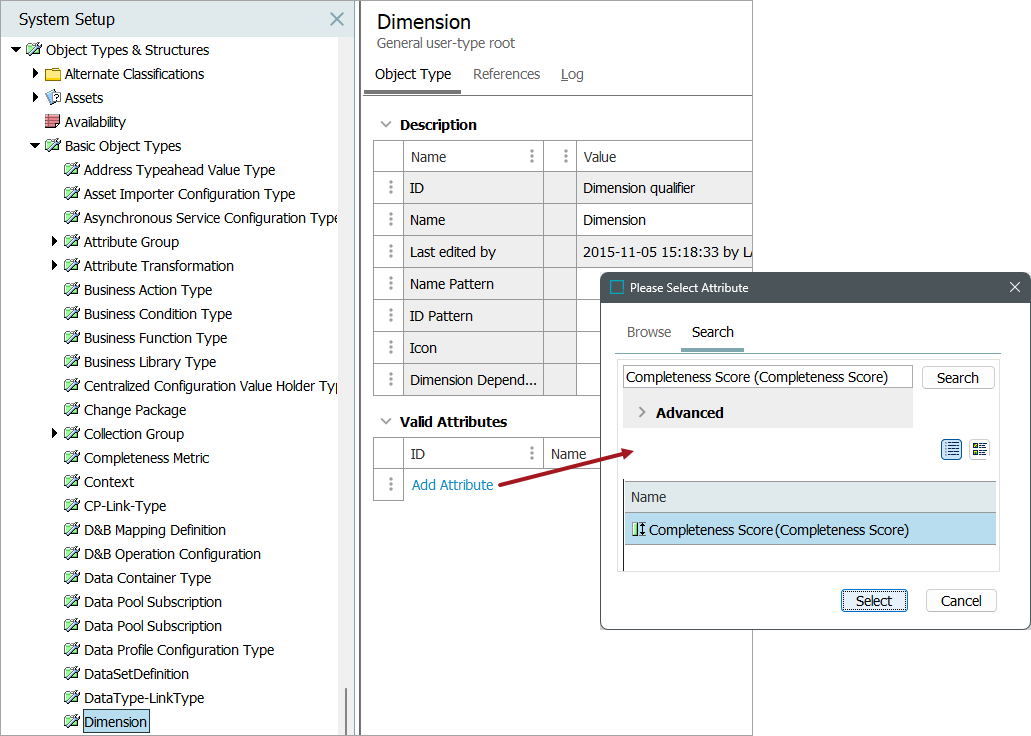Close the System Setup panel
The width and height of the screenshot is (1031, 736).
click(337, 19)
